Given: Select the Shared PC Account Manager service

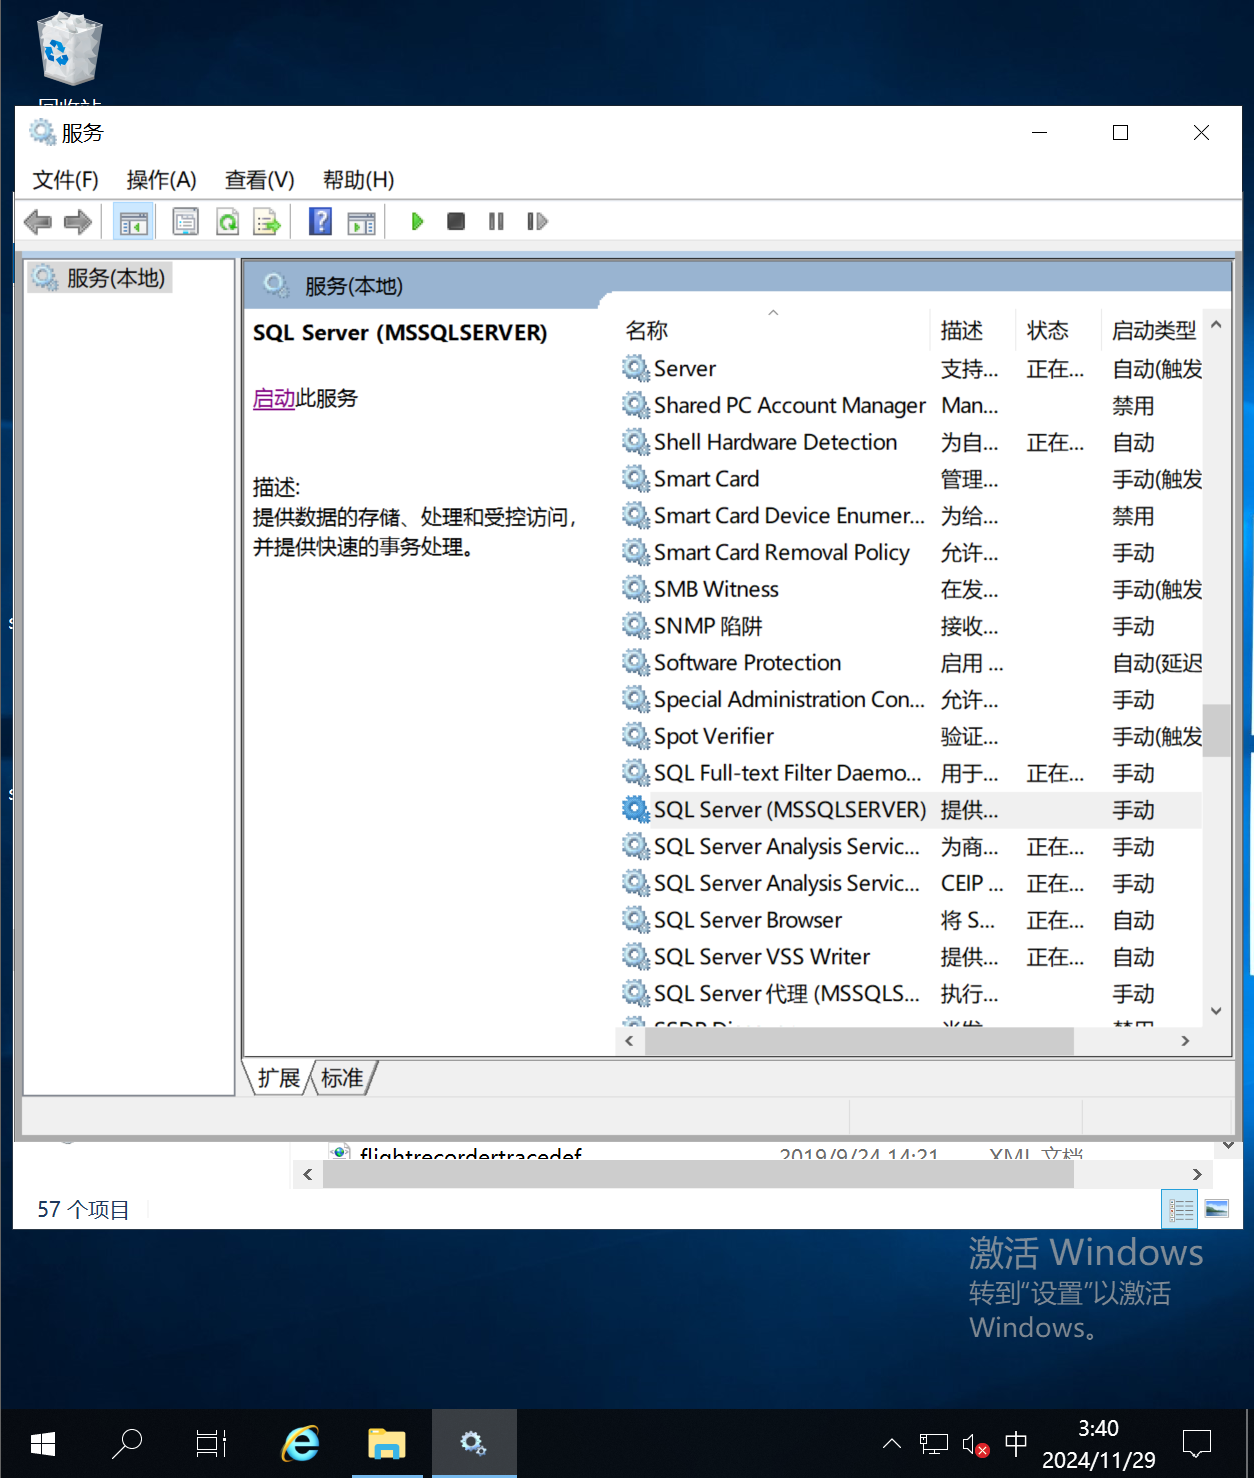Looking at the screenshot, I should point(911,406).
